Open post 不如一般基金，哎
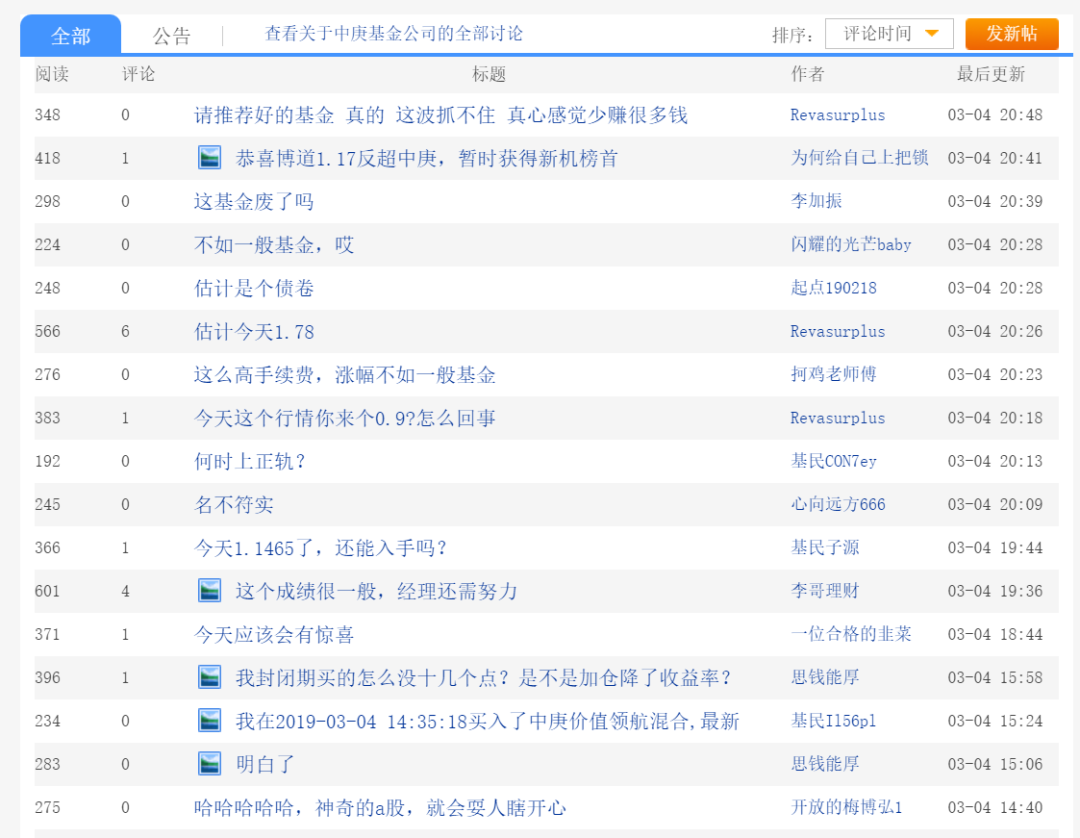This screenshot has width=1080, height=838. tap(274, 245)
